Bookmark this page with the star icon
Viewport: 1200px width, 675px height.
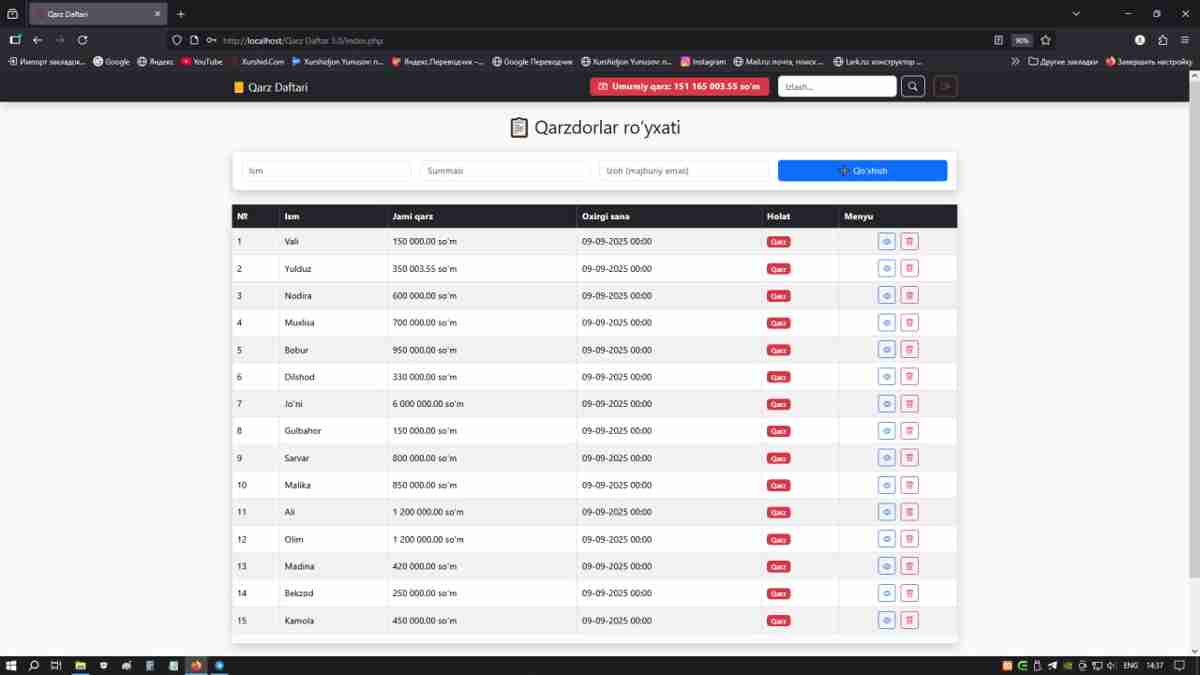[x=1045, y=40]
